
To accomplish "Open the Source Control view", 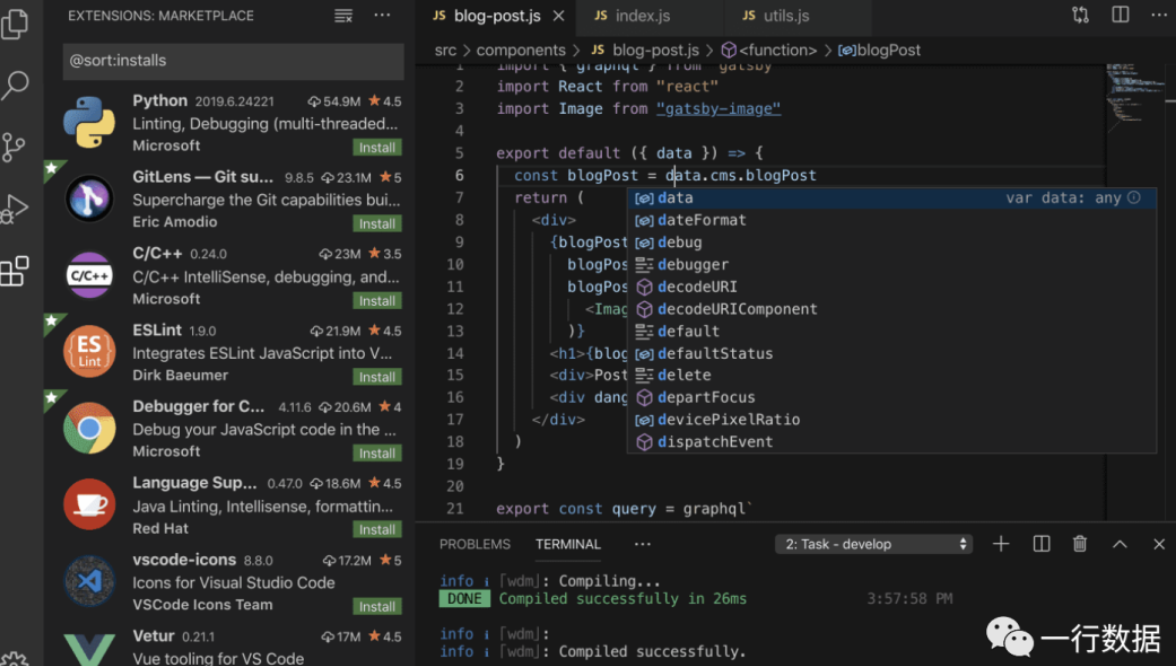I will [14, 147].
